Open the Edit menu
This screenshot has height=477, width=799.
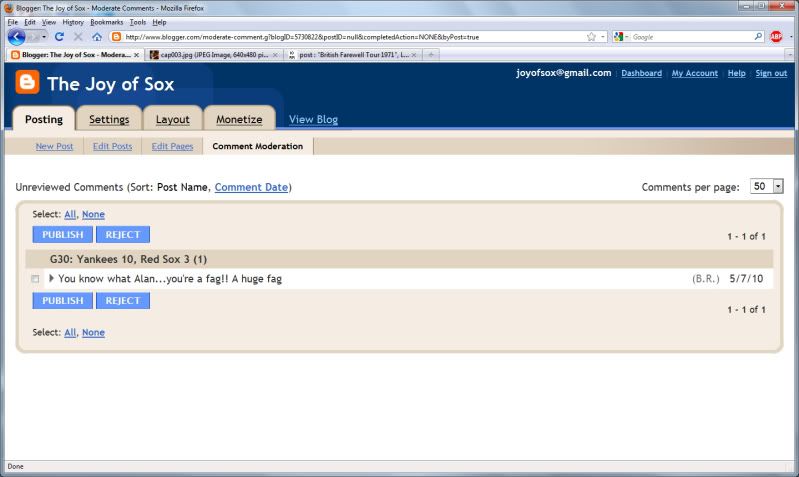coord(30,22)
